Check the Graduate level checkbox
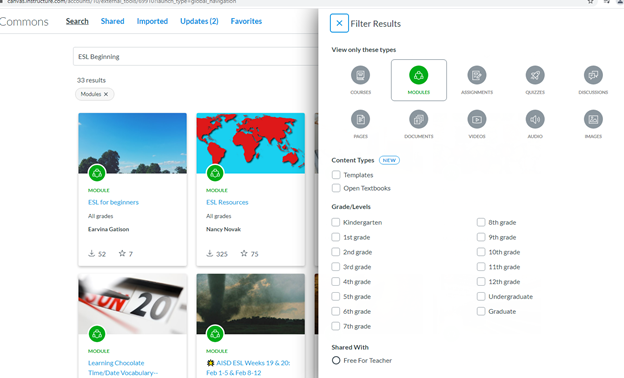This screenshot has height=378, width=624. [x=481, y=311]
